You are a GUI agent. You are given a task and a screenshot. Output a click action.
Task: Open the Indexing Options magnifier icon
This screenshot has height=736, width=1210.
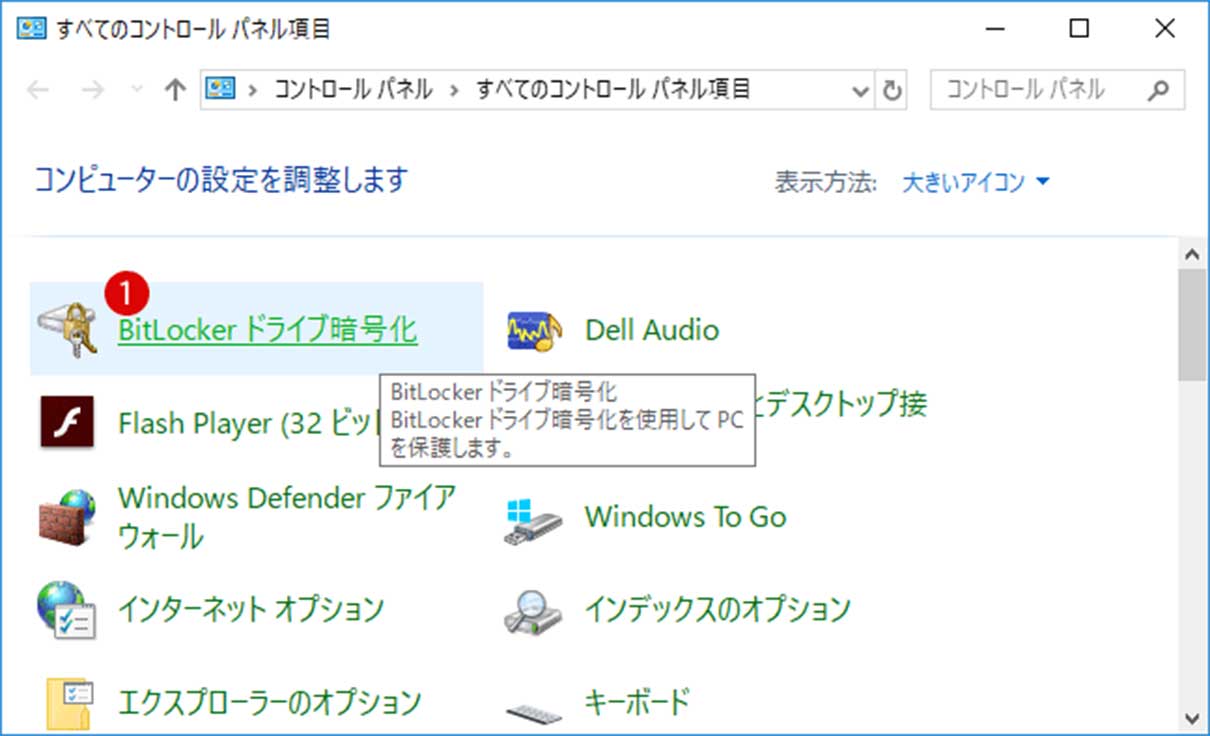click(534, 612)
